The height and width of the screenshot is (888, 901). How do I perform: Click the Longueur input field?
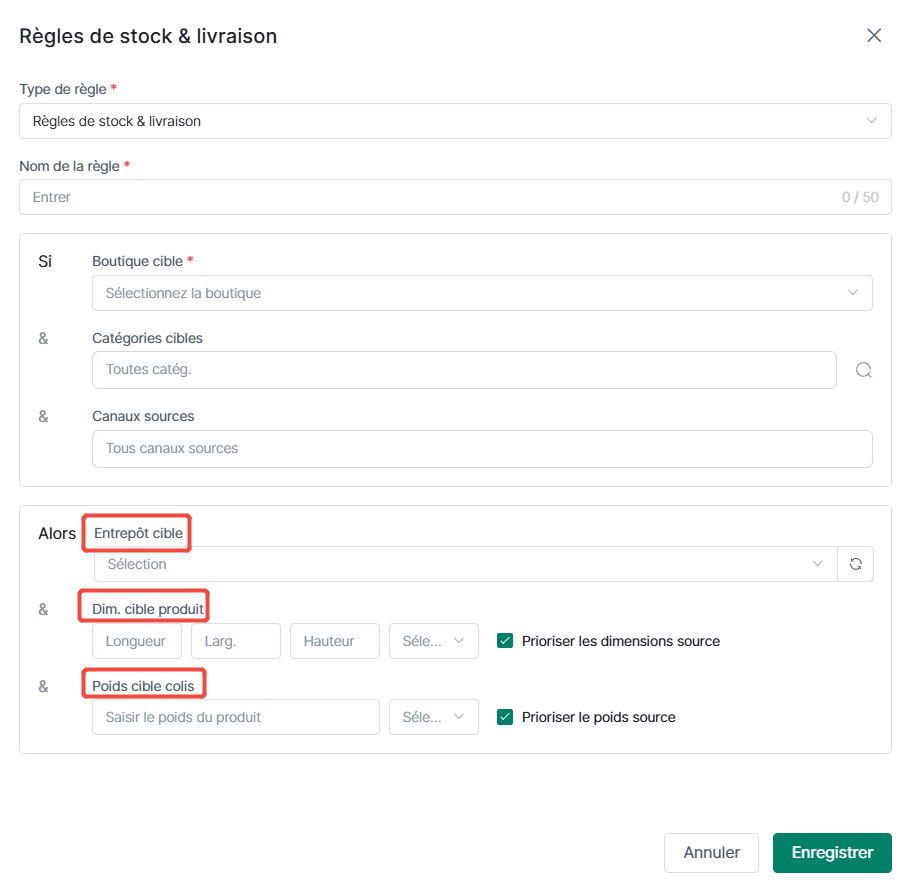coord(137,641)
